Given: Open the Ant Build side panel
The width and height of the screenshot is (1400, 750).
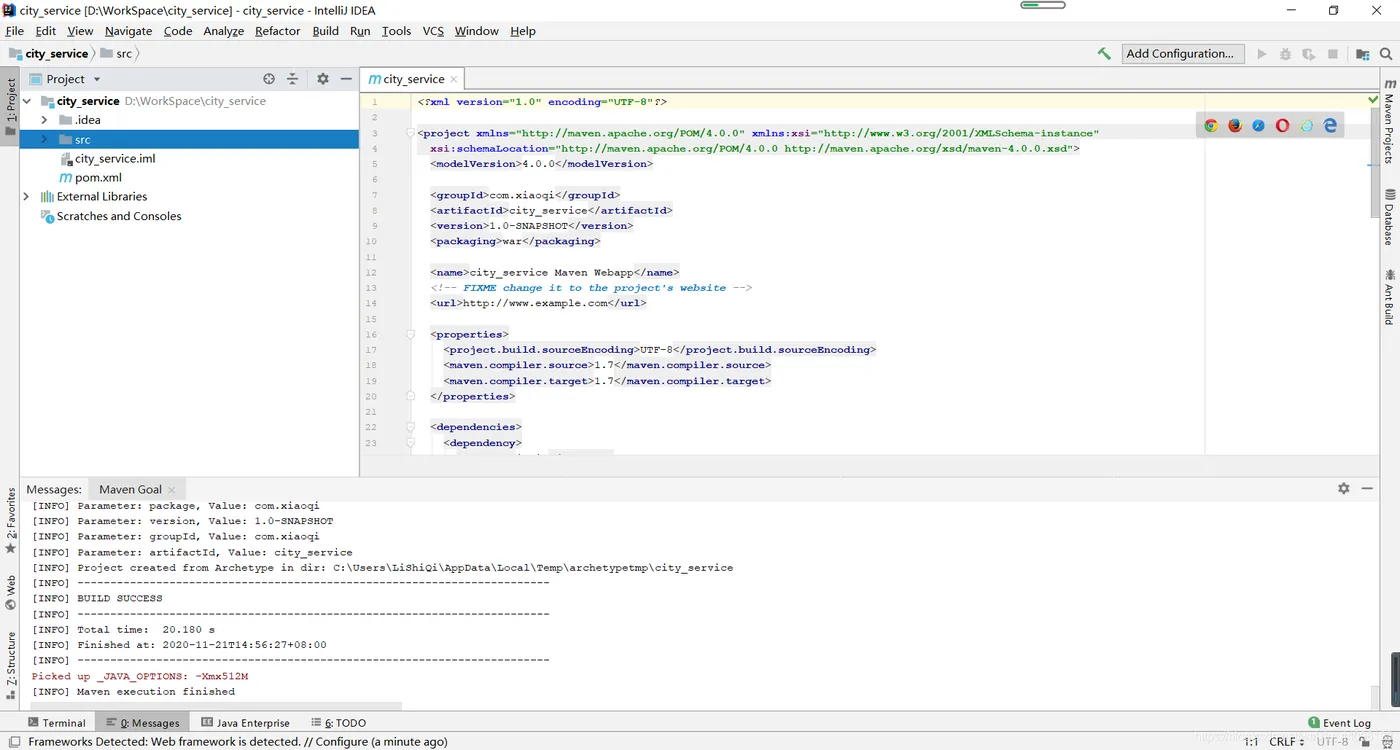Looking at the screenshot, I should (x=1389, y=297).
